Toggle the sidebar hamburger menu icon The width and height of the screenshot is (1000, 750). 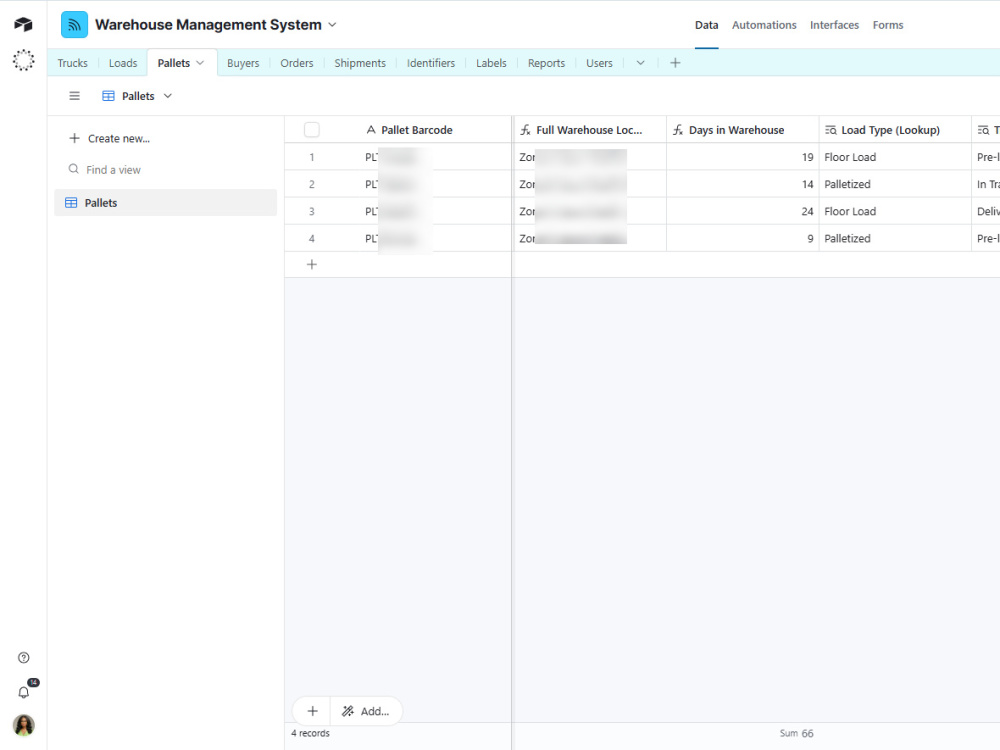pos(75,96)
